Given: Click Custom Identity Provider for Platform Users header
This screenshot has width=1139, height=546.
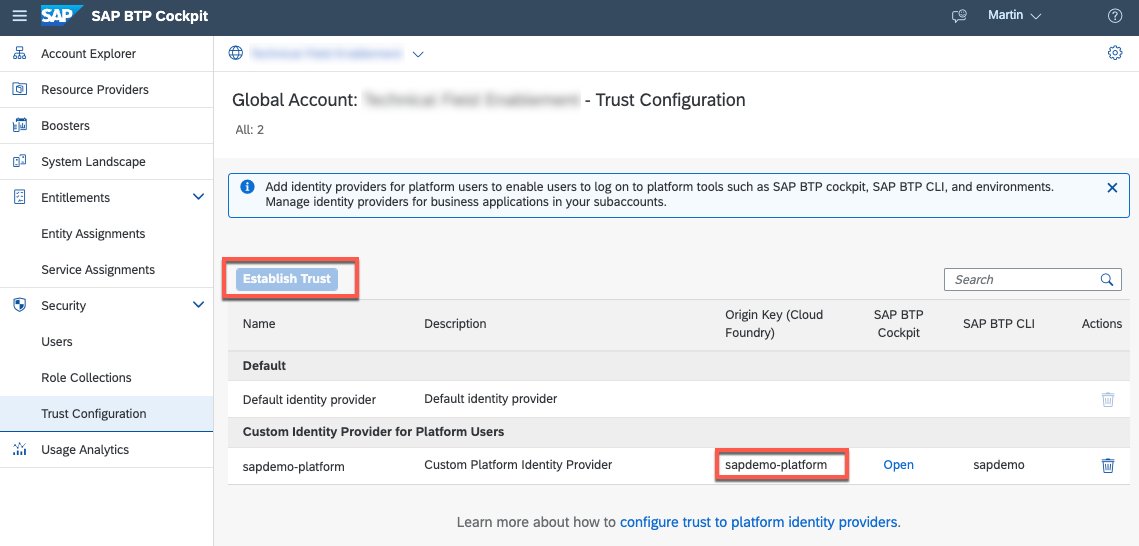Looking at the screenshot, I should point(678,432).
